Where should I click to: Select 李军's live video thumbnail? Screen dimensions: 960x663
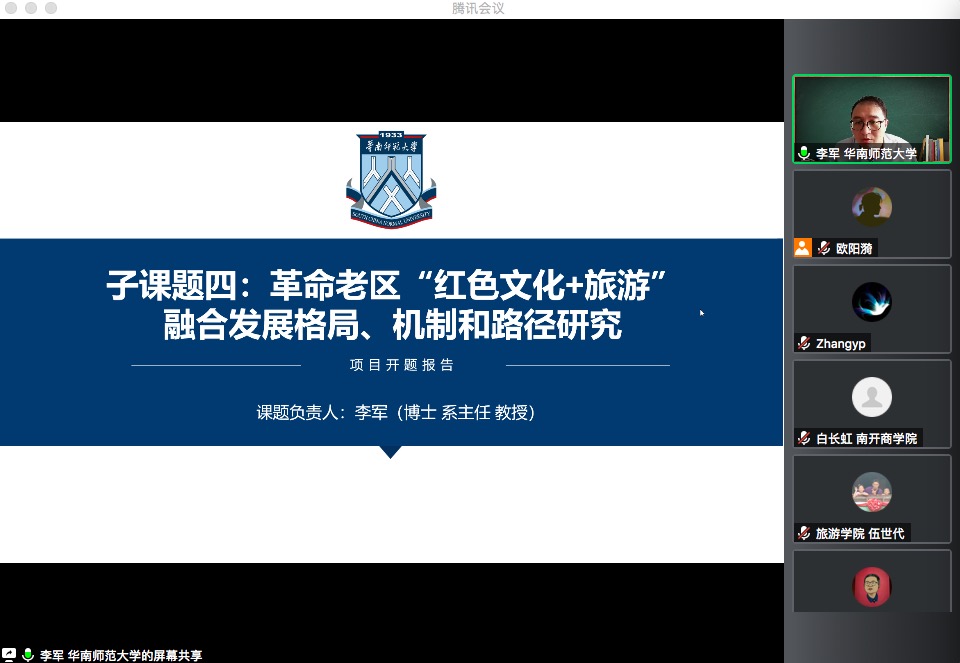click(872, 119)
